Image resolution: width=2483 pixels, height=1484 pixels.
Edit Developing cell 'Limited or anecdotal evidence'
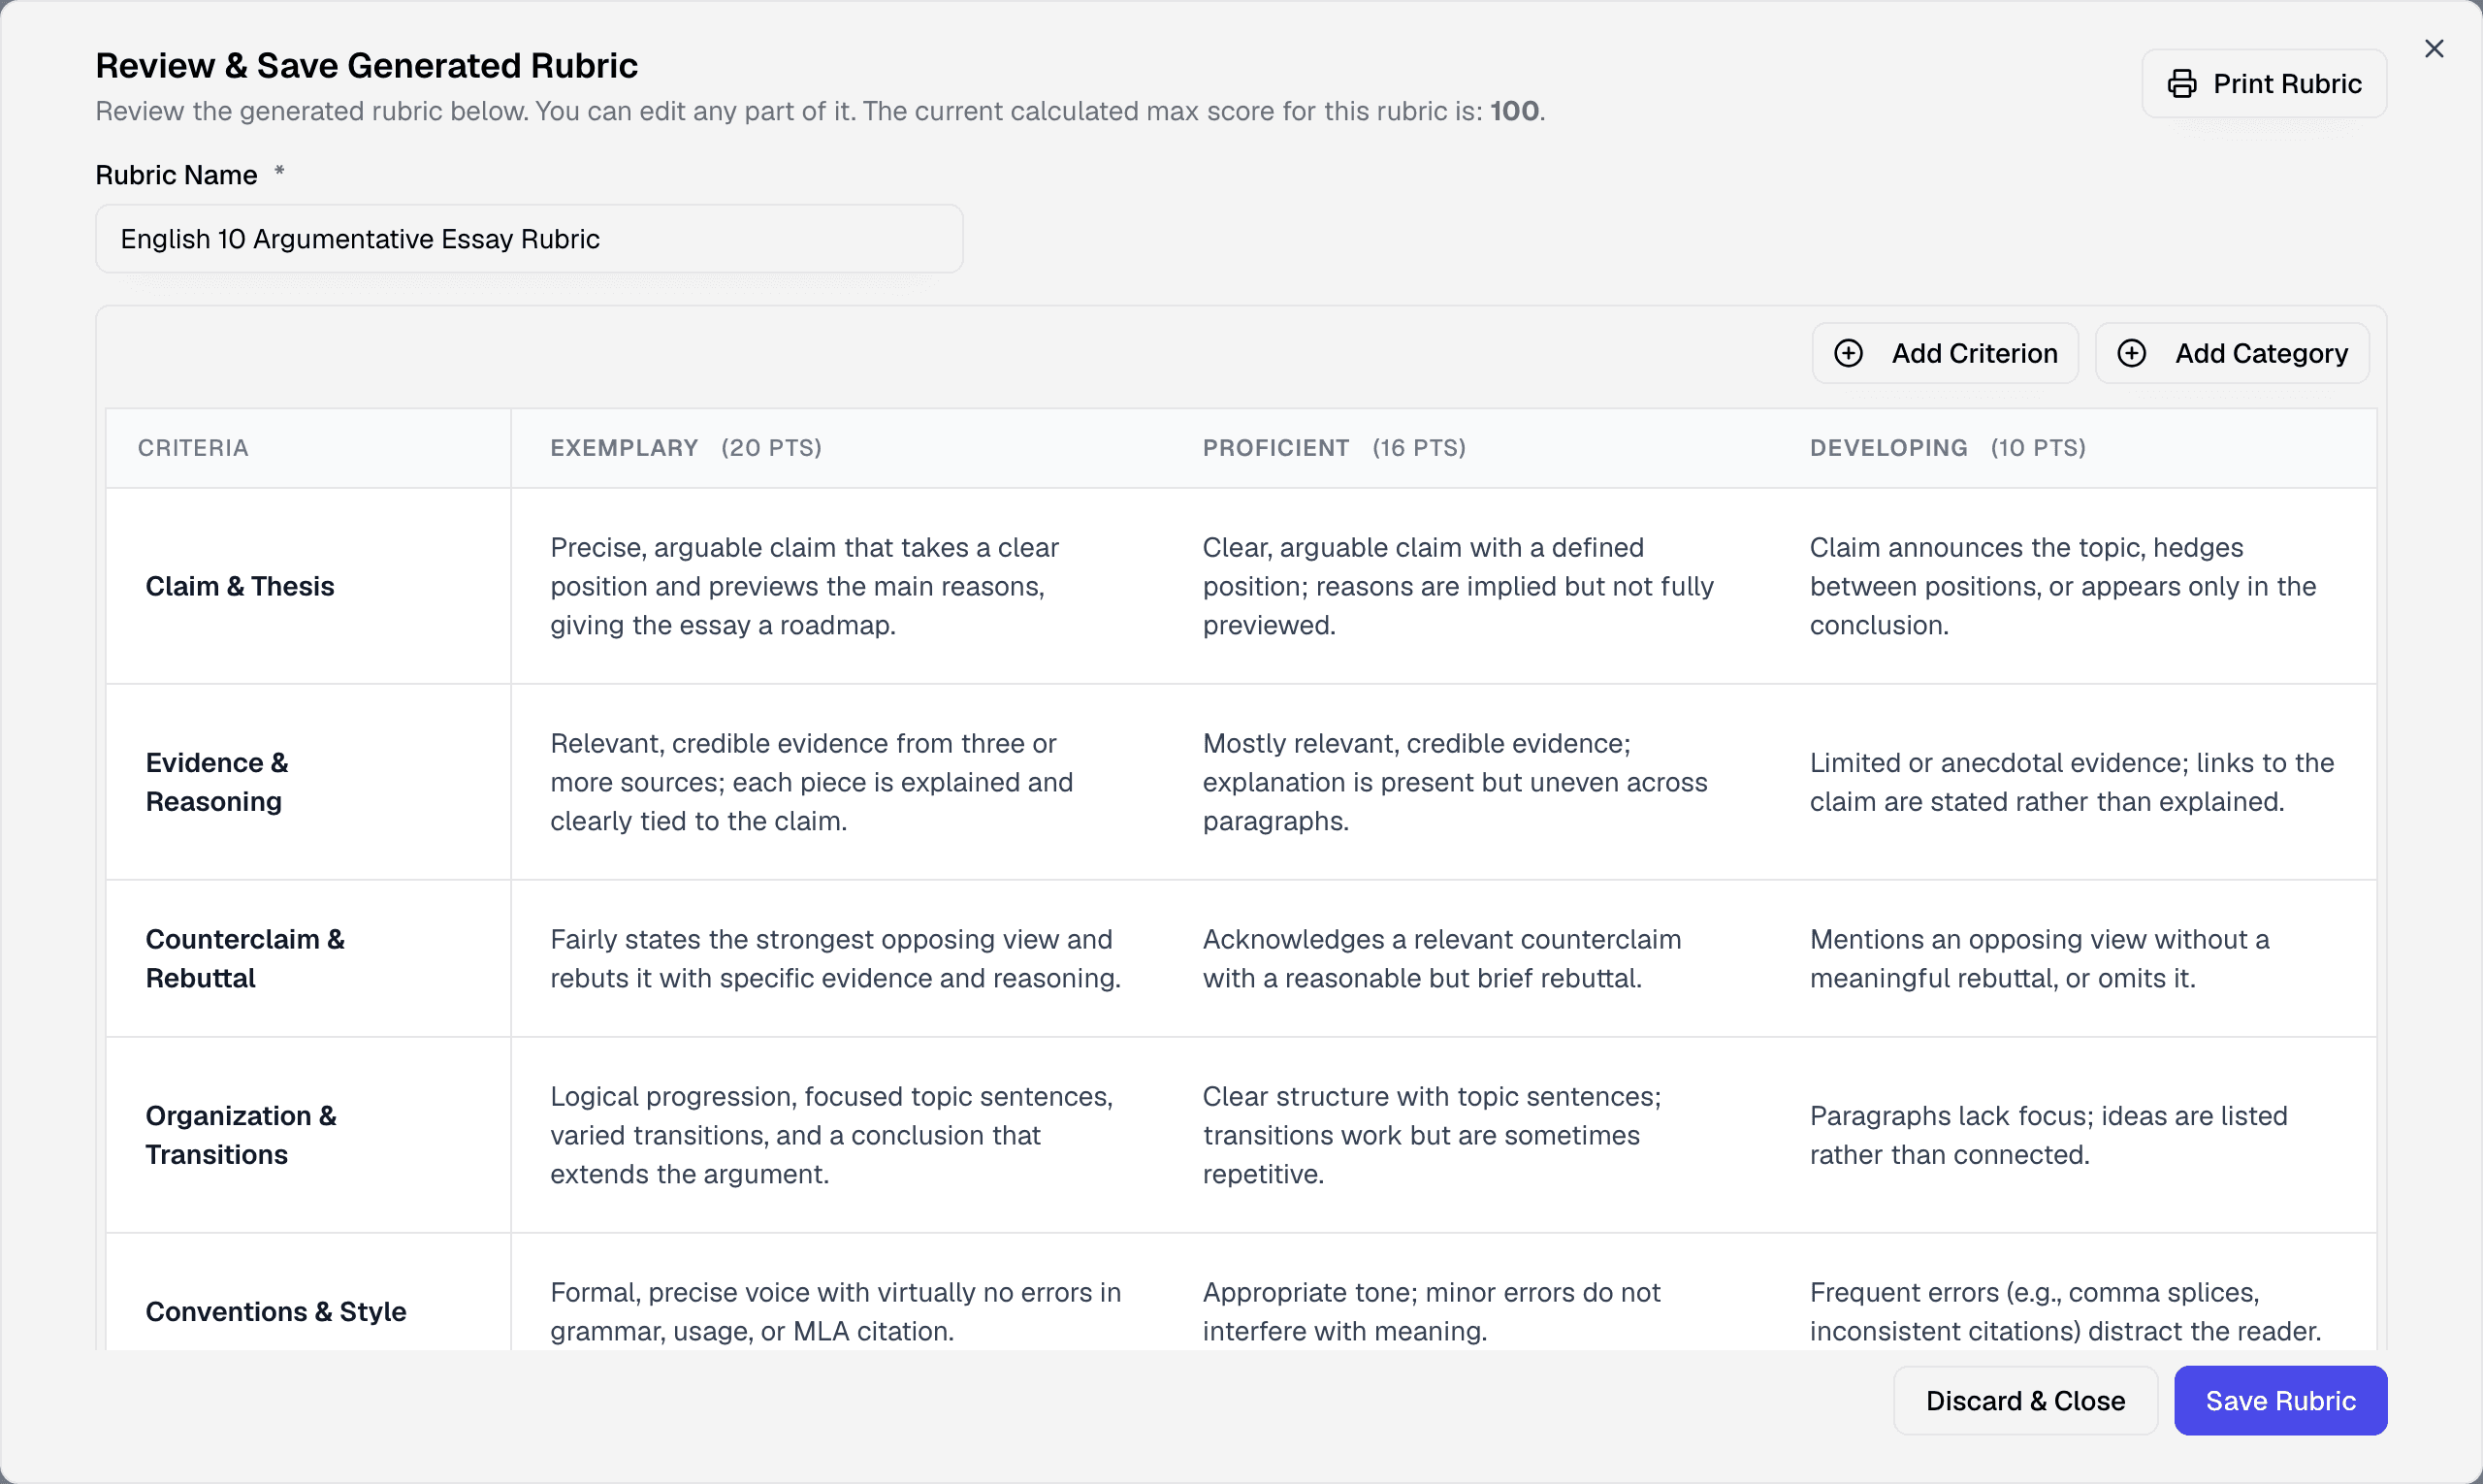click(x=2072, y=782)
